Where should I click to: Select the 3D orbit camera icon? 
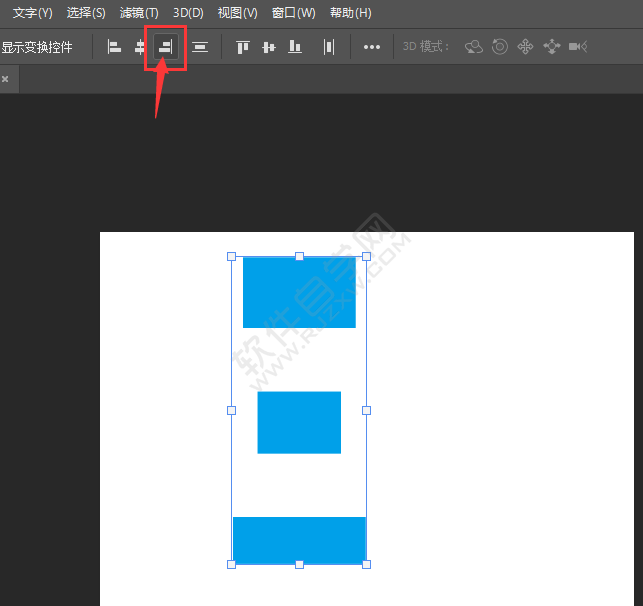[474, 47]
